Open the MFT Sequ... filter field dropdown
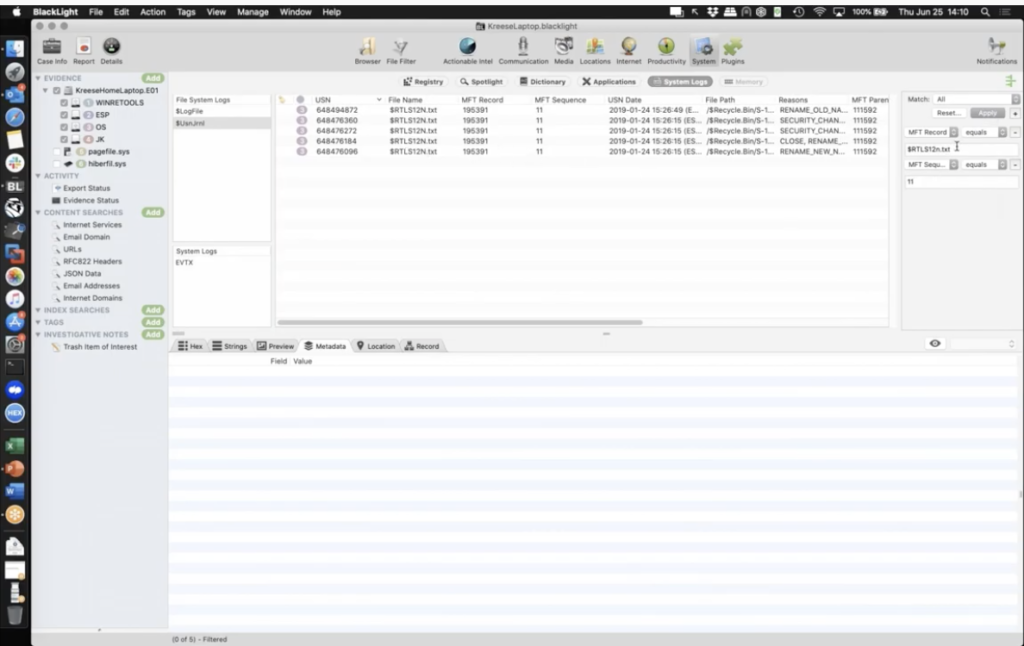 point(932,165)
